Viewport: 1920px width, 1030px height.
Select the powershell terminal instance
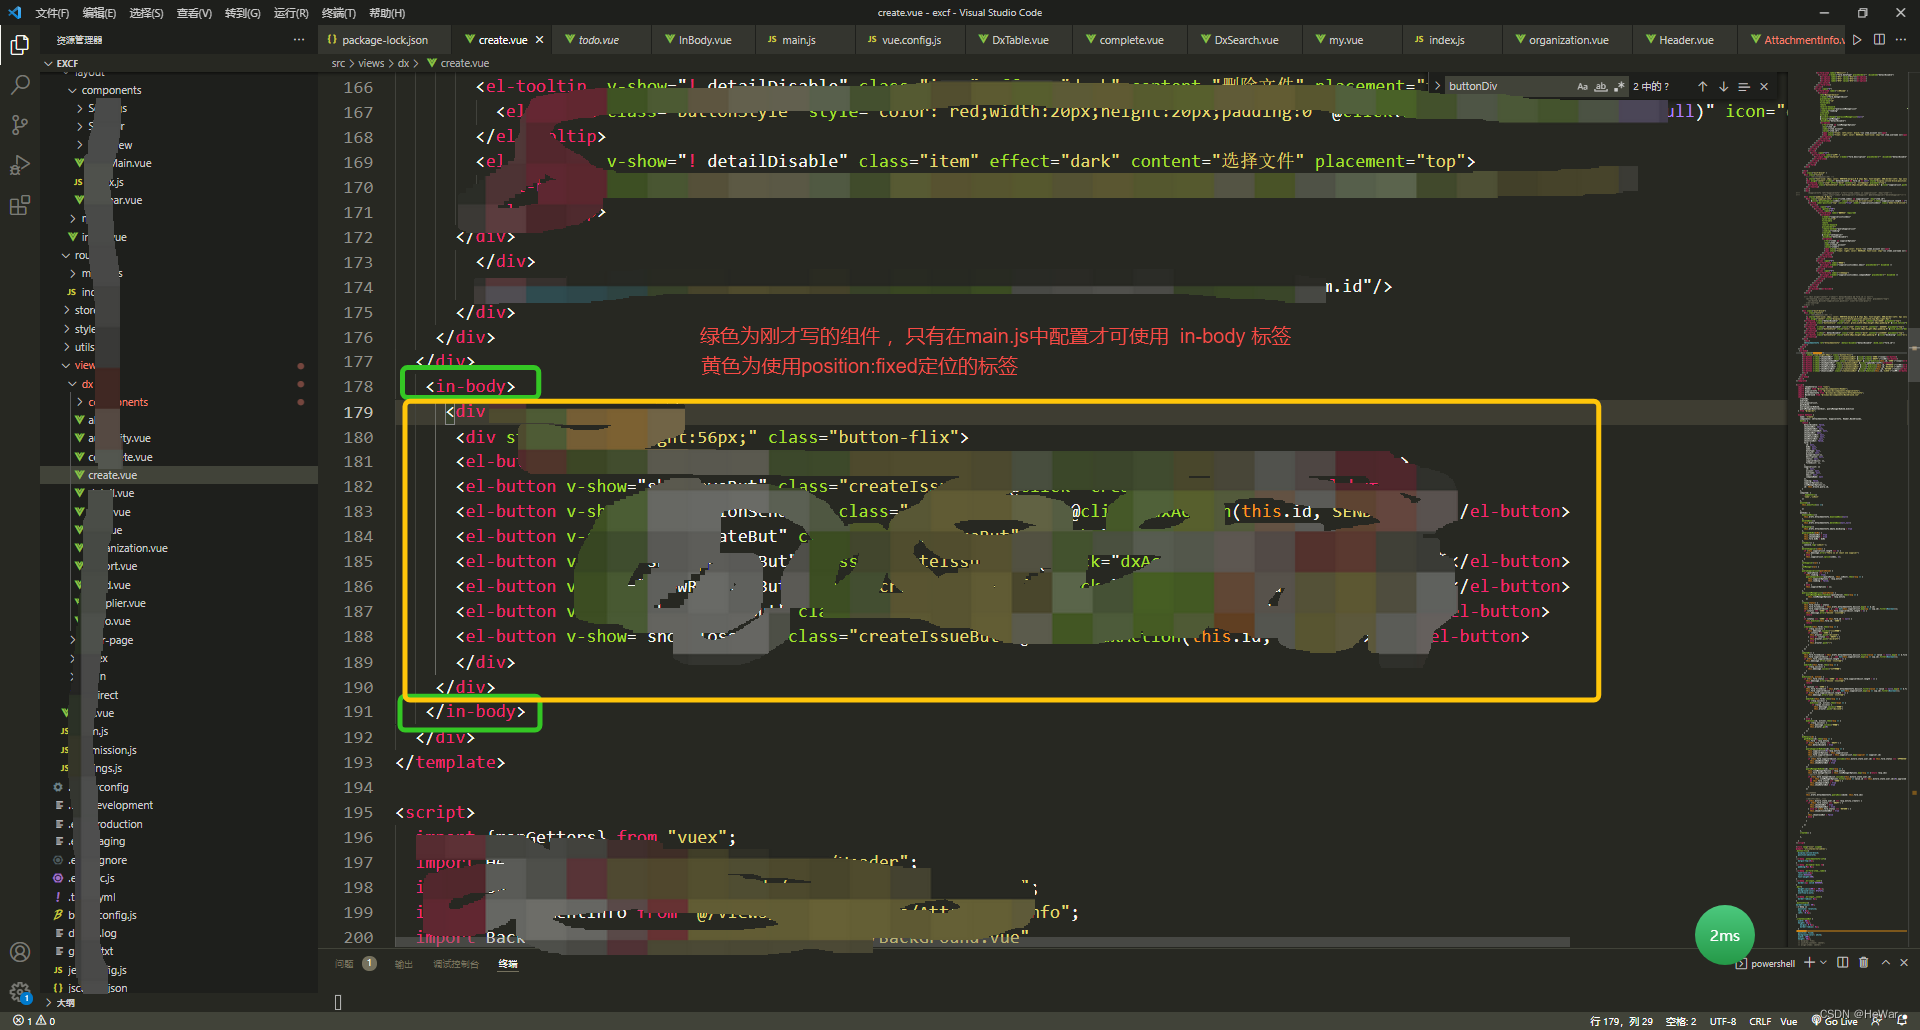1765,964
